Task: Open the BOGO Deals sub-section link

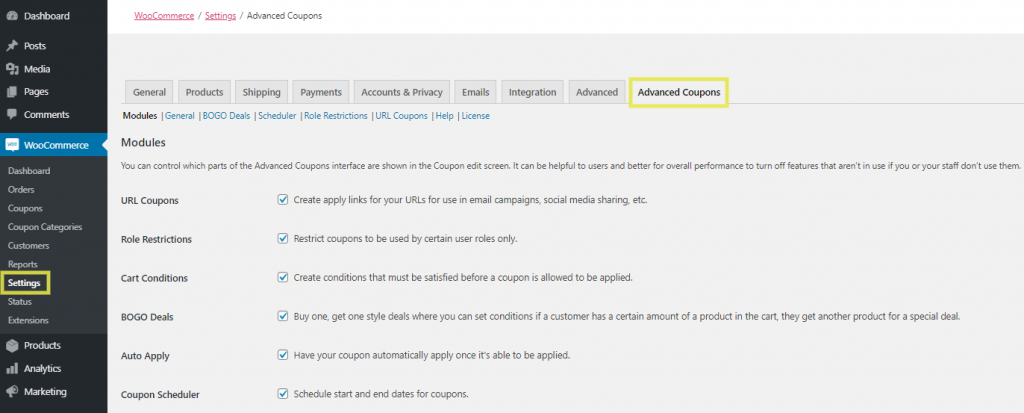Action: point(227,116)
